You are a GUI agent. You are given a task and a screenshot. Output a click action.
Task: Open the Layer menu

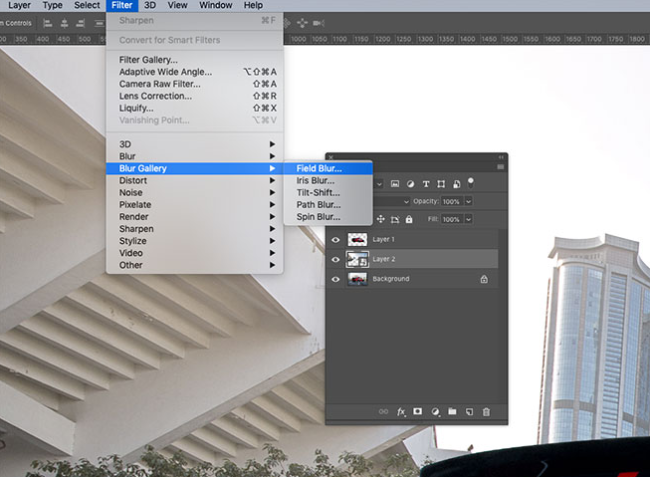tap(19, 5)
